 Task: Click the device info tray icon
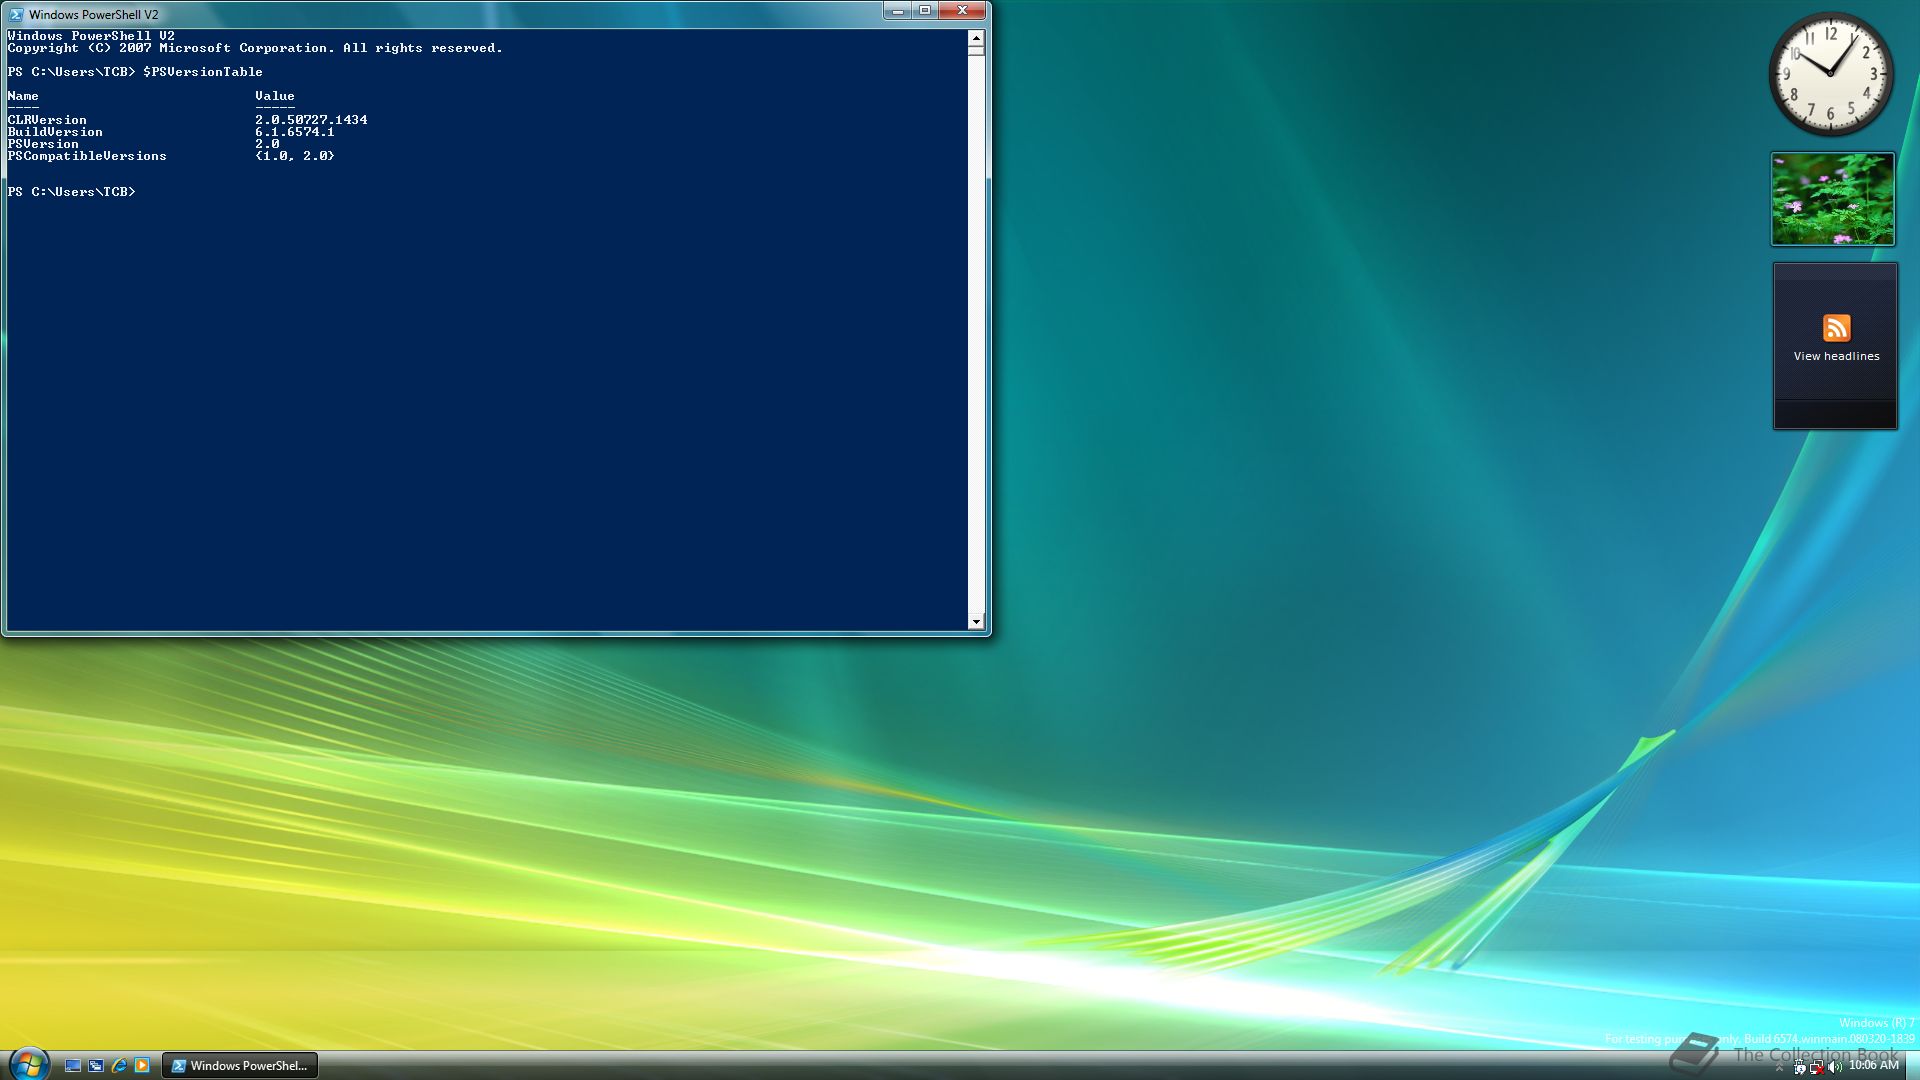1800,1067
